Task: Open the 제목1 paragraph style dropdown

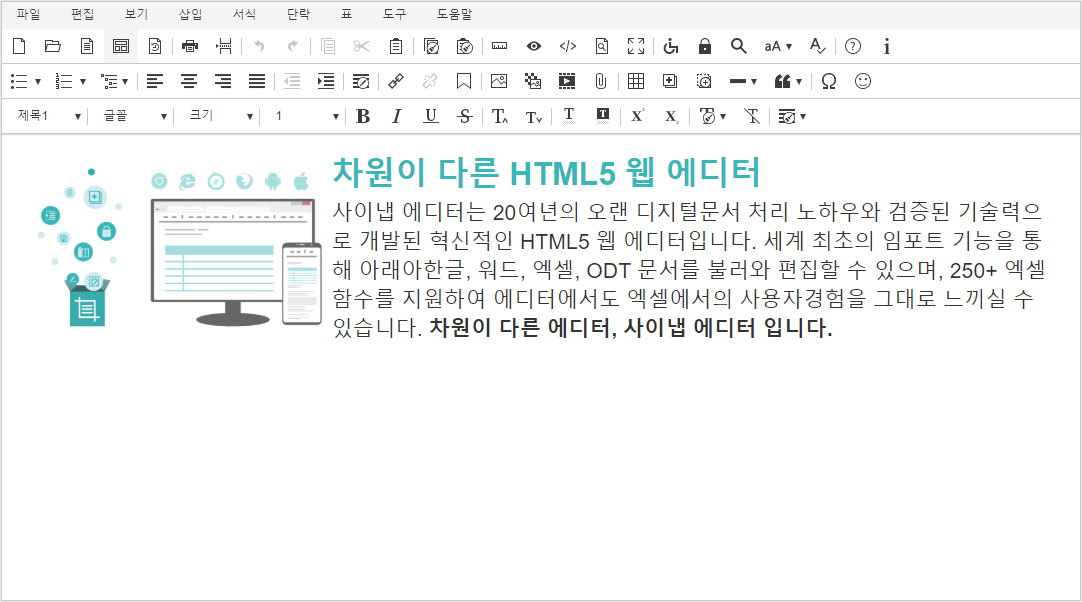Action: 48,116
